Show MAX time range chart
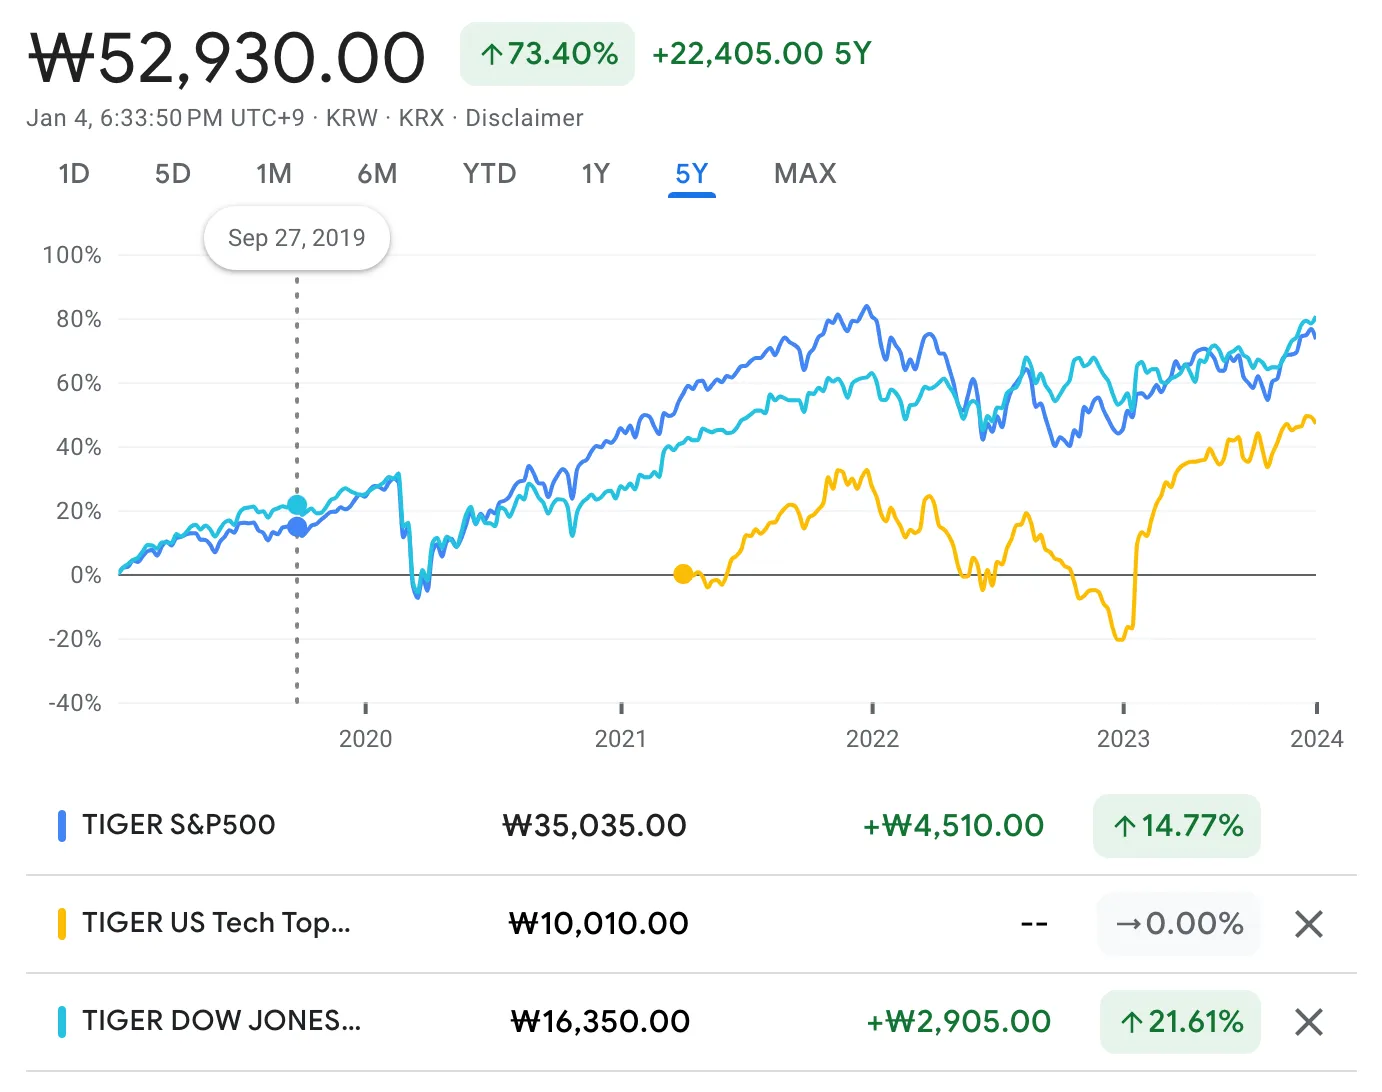This screenshot has height=1092, width=1382. pos(804,174)
